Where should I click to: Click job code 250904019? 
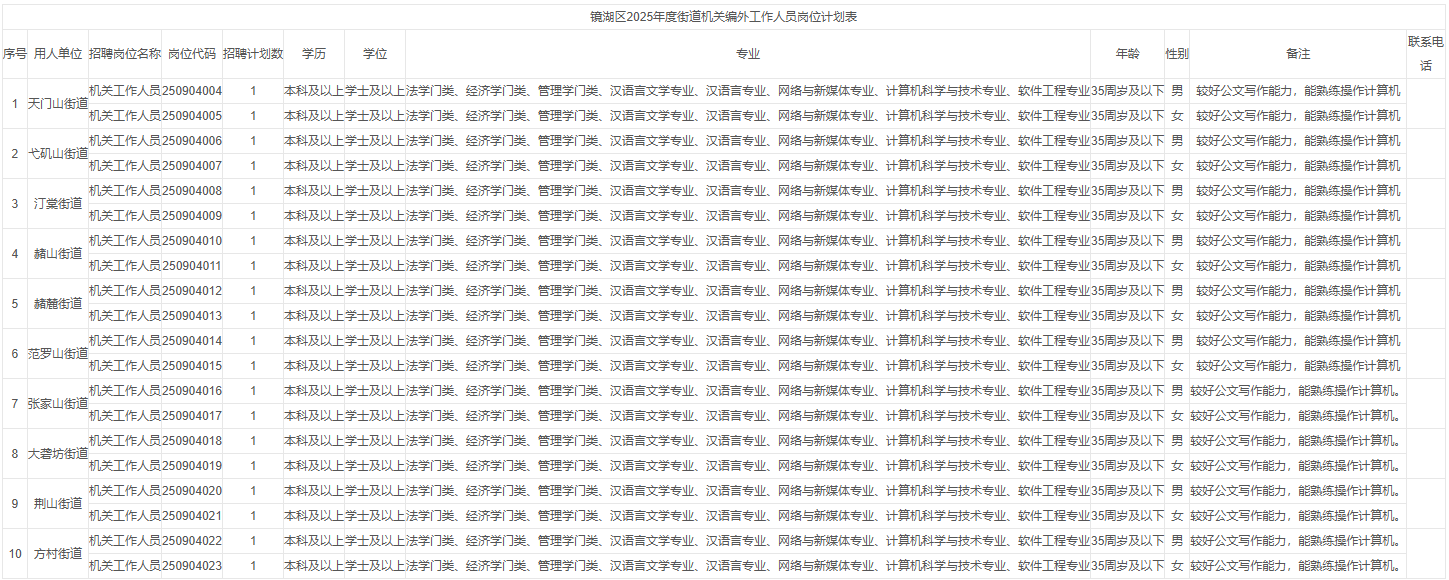tap(192, 465)
